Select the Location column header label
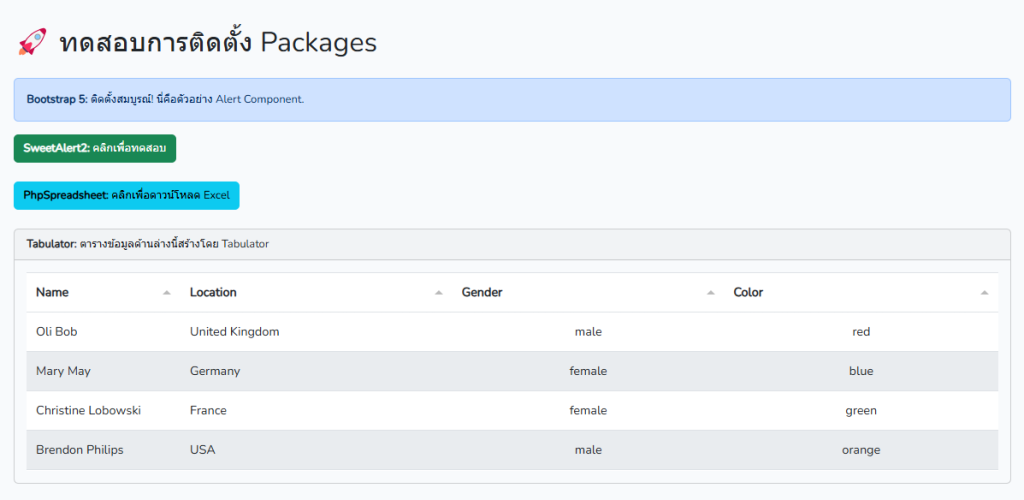1024x500 pixels. pyautogui.click(x=213, y=293)
